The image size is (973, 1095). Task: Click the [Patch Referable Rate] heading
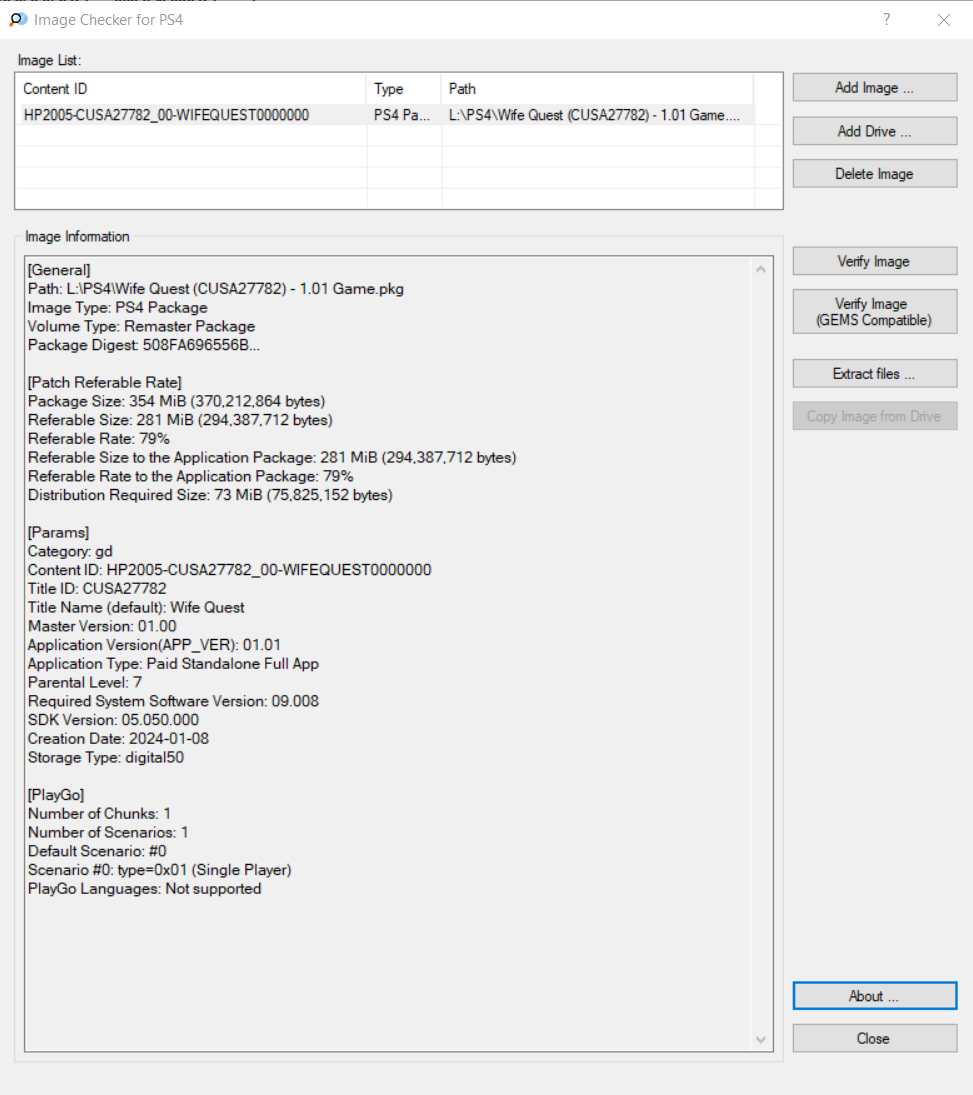click(105, 383)
